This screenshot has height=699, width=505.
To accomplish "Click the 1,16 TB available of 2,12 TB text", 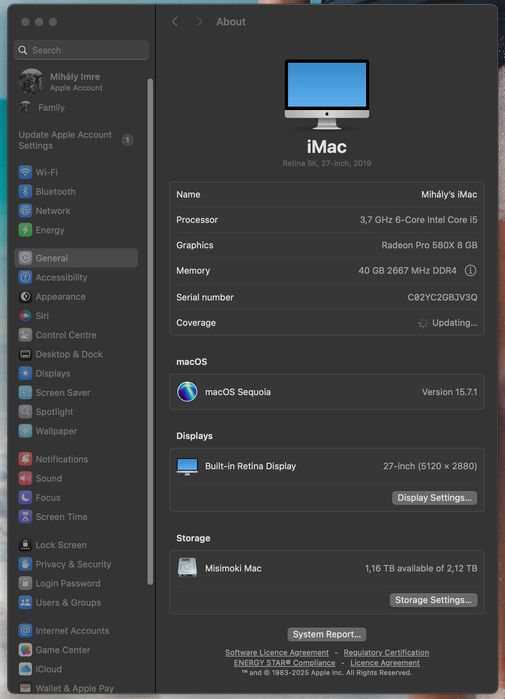I will (x=421, y=568).
